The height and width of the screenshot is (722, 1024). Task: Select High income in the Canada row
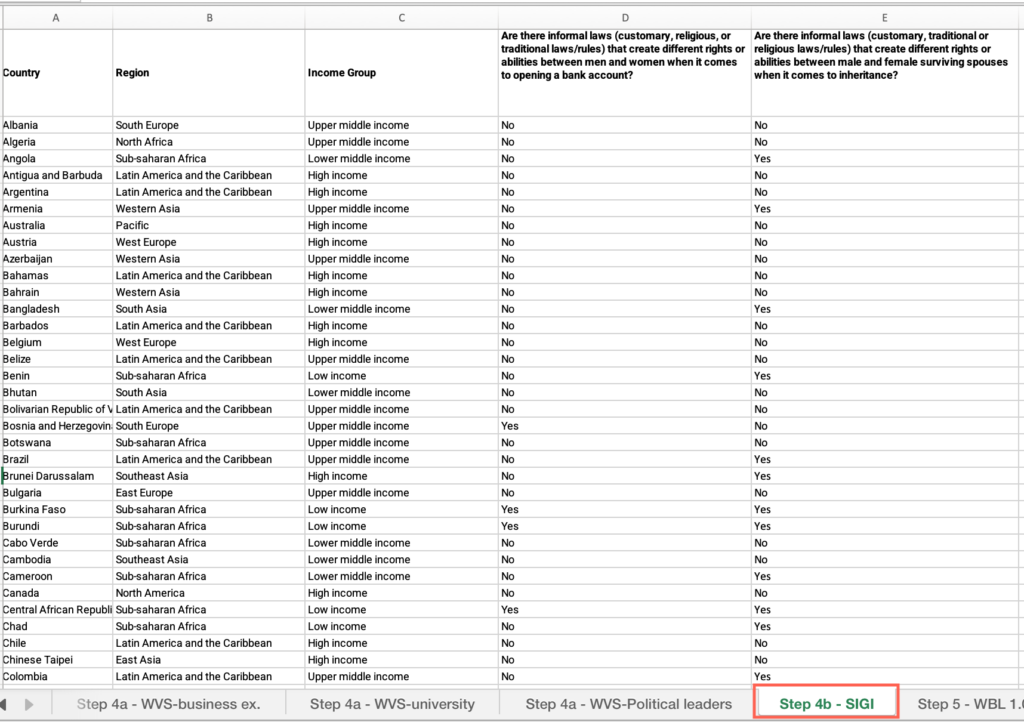pyautogui.click(x=402, y=593)
